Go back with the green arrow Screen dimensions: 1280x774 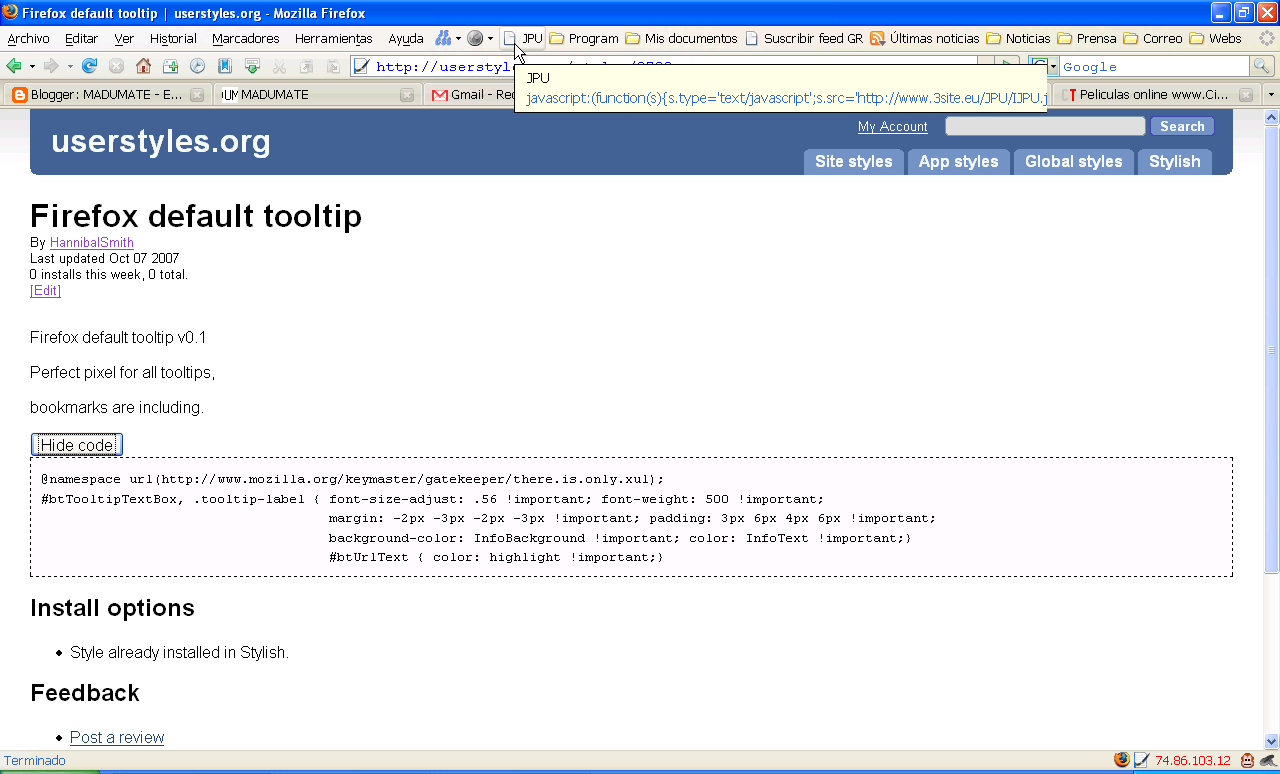click(14, 66)
